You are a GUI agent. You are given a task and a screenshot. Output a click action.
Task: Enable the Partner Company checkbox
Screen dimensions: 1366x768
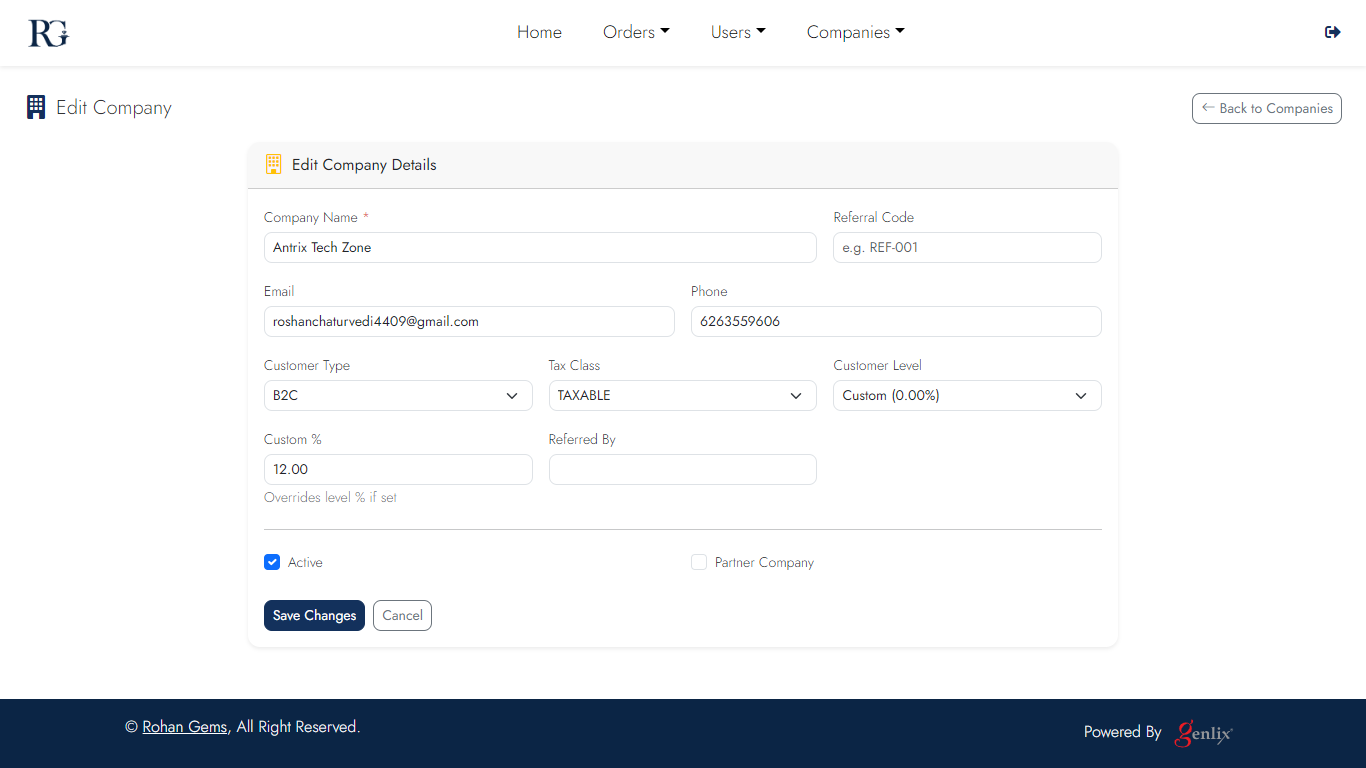point(699,562)
